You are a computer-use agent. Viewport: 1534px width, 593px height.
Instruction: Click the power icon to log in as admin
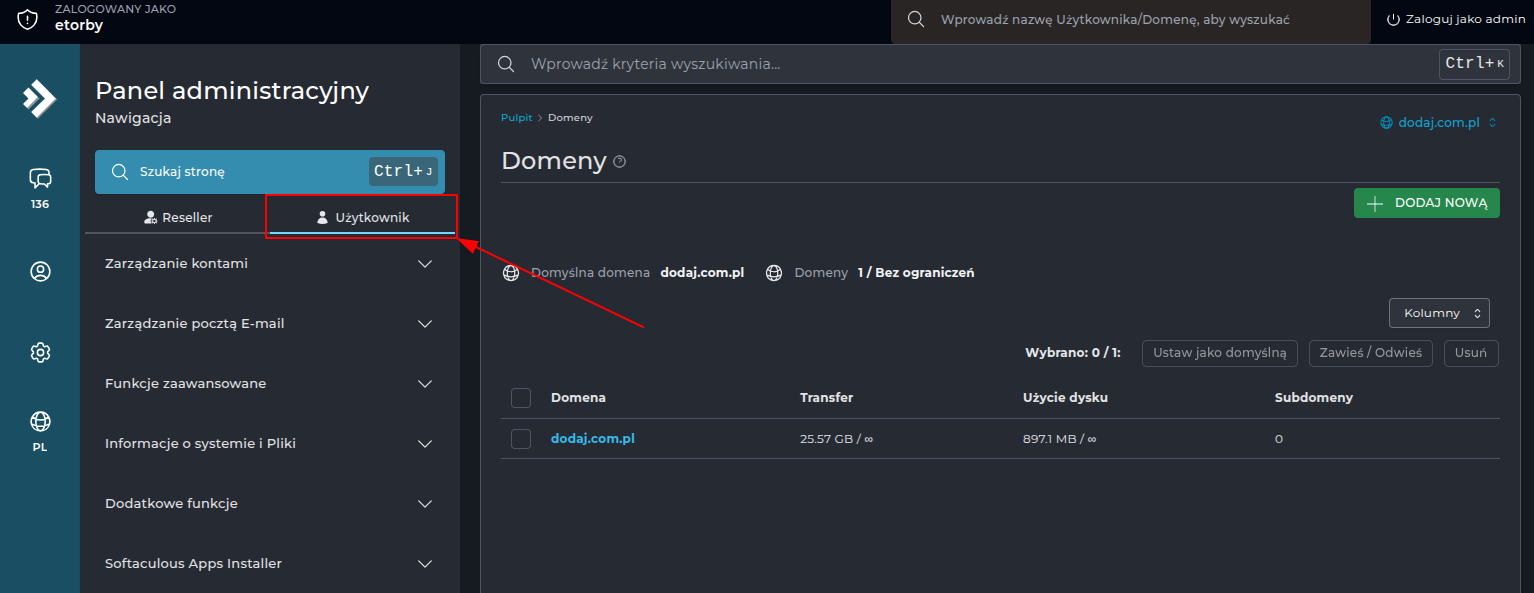click(x=1393, y=19)
